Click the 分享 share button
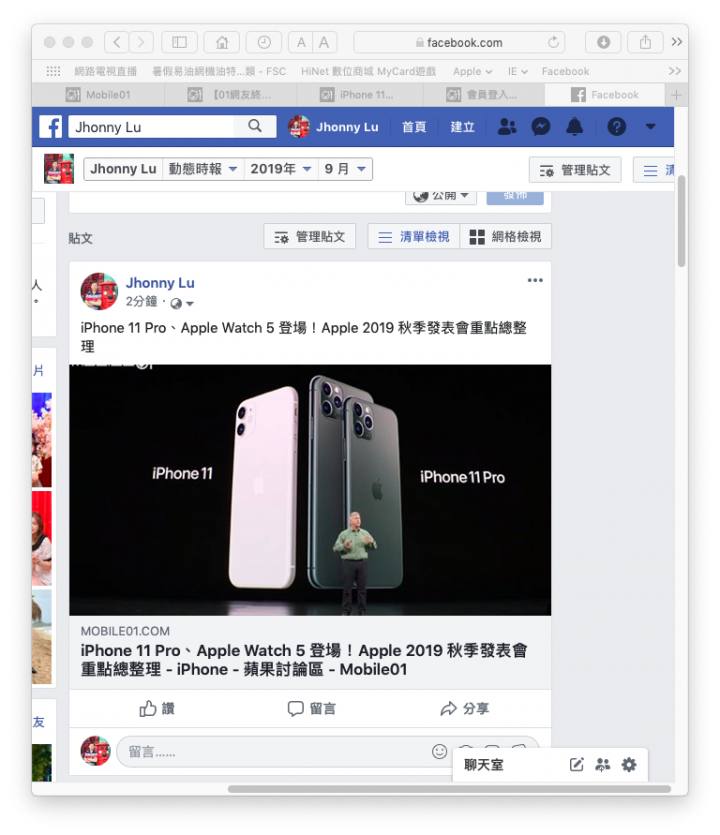 (x=464, y=708)
